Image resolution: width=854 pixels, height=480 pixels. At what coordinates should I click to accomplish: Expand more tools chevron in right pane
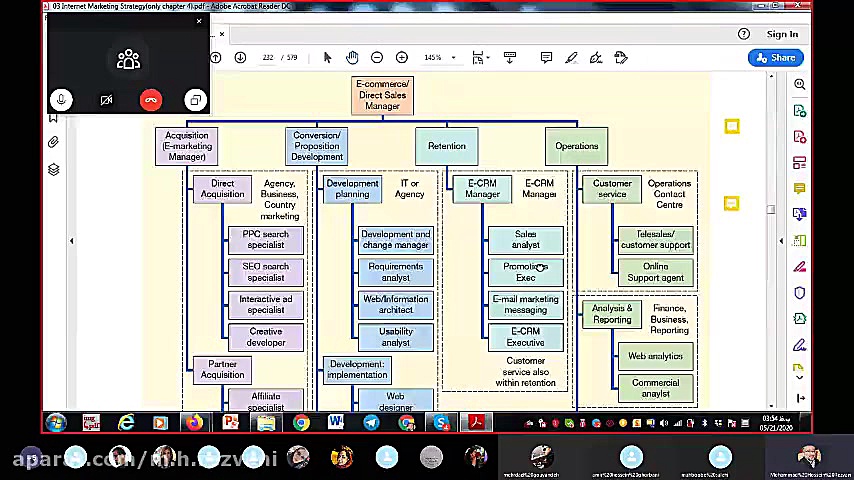(800, 378)
